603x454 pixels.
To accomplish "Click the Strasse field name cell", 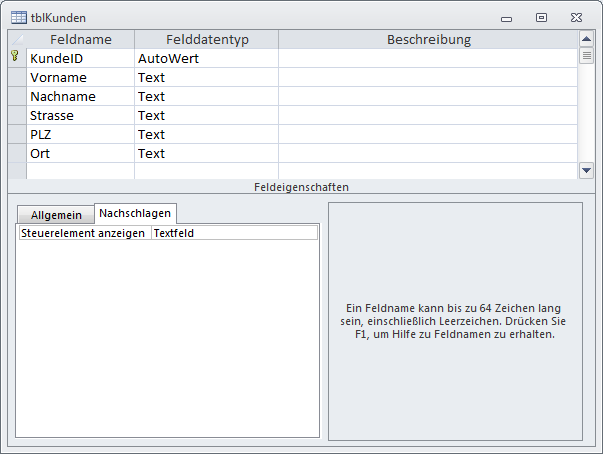I will tap(80, 115).
